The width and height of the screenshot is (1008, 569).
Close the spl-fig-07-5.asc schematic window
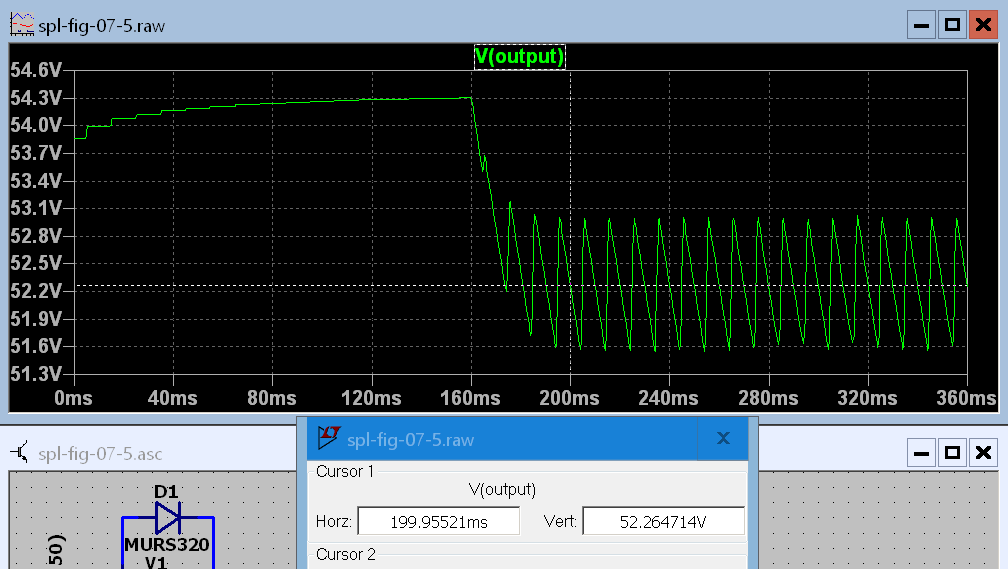tap(982, 453)
